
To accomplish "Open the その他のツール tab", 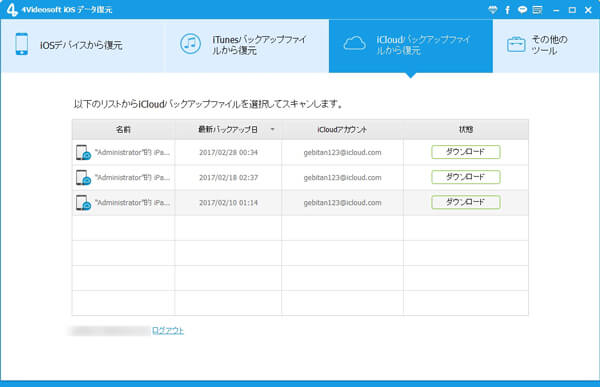I will point(546,46).
